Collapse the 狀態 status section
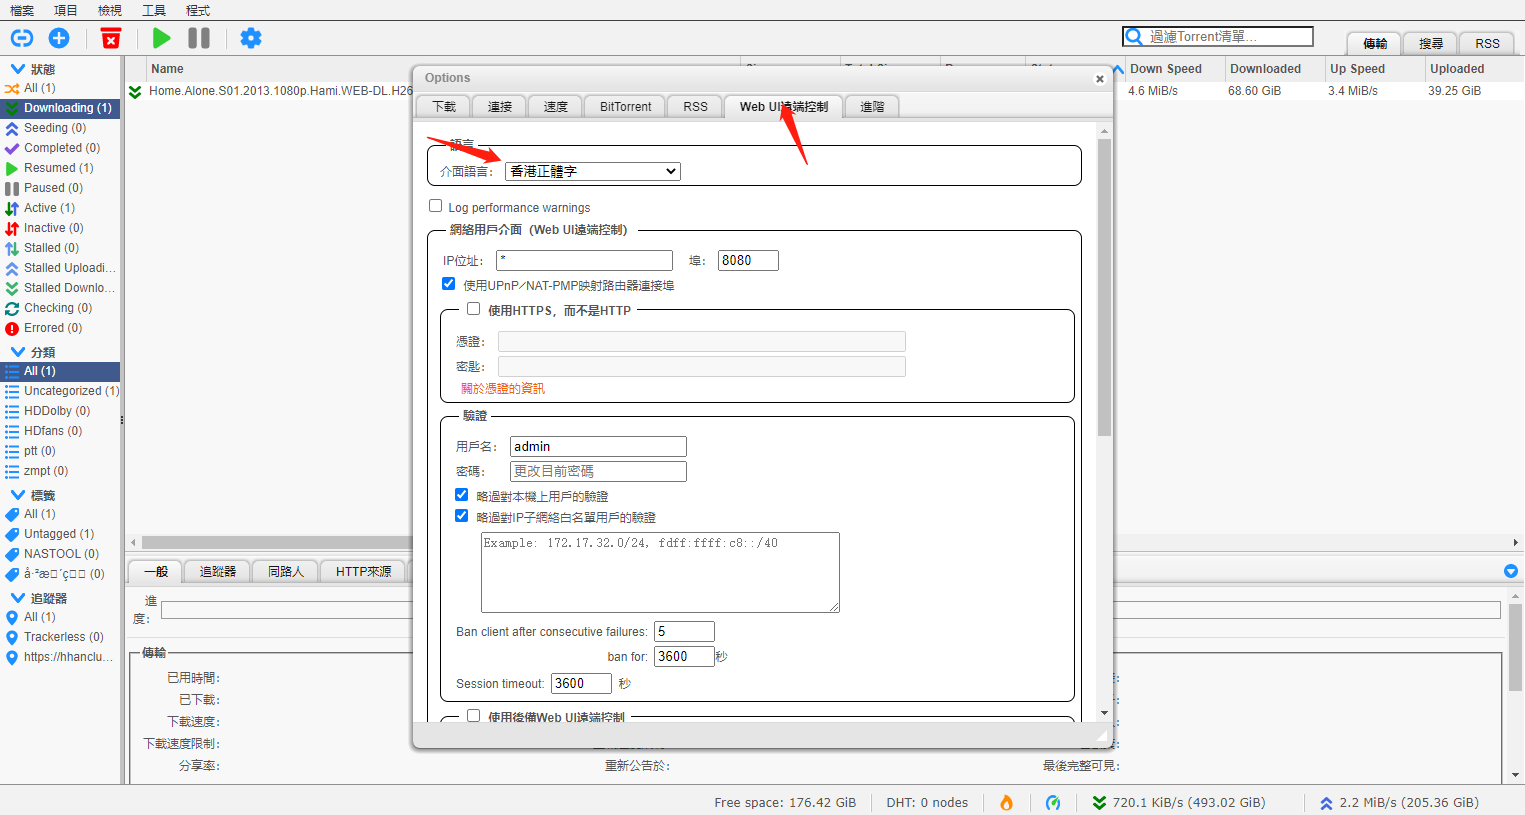 pyautogui.click(x=17, y=69)
